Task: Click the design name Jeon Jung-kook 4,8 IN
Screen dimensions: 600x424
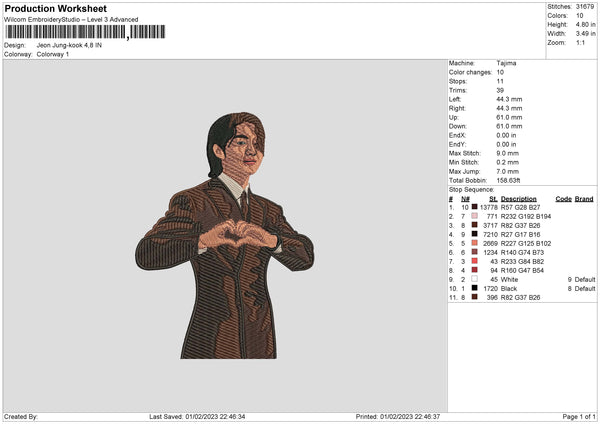Action: (x=69, y=45)
